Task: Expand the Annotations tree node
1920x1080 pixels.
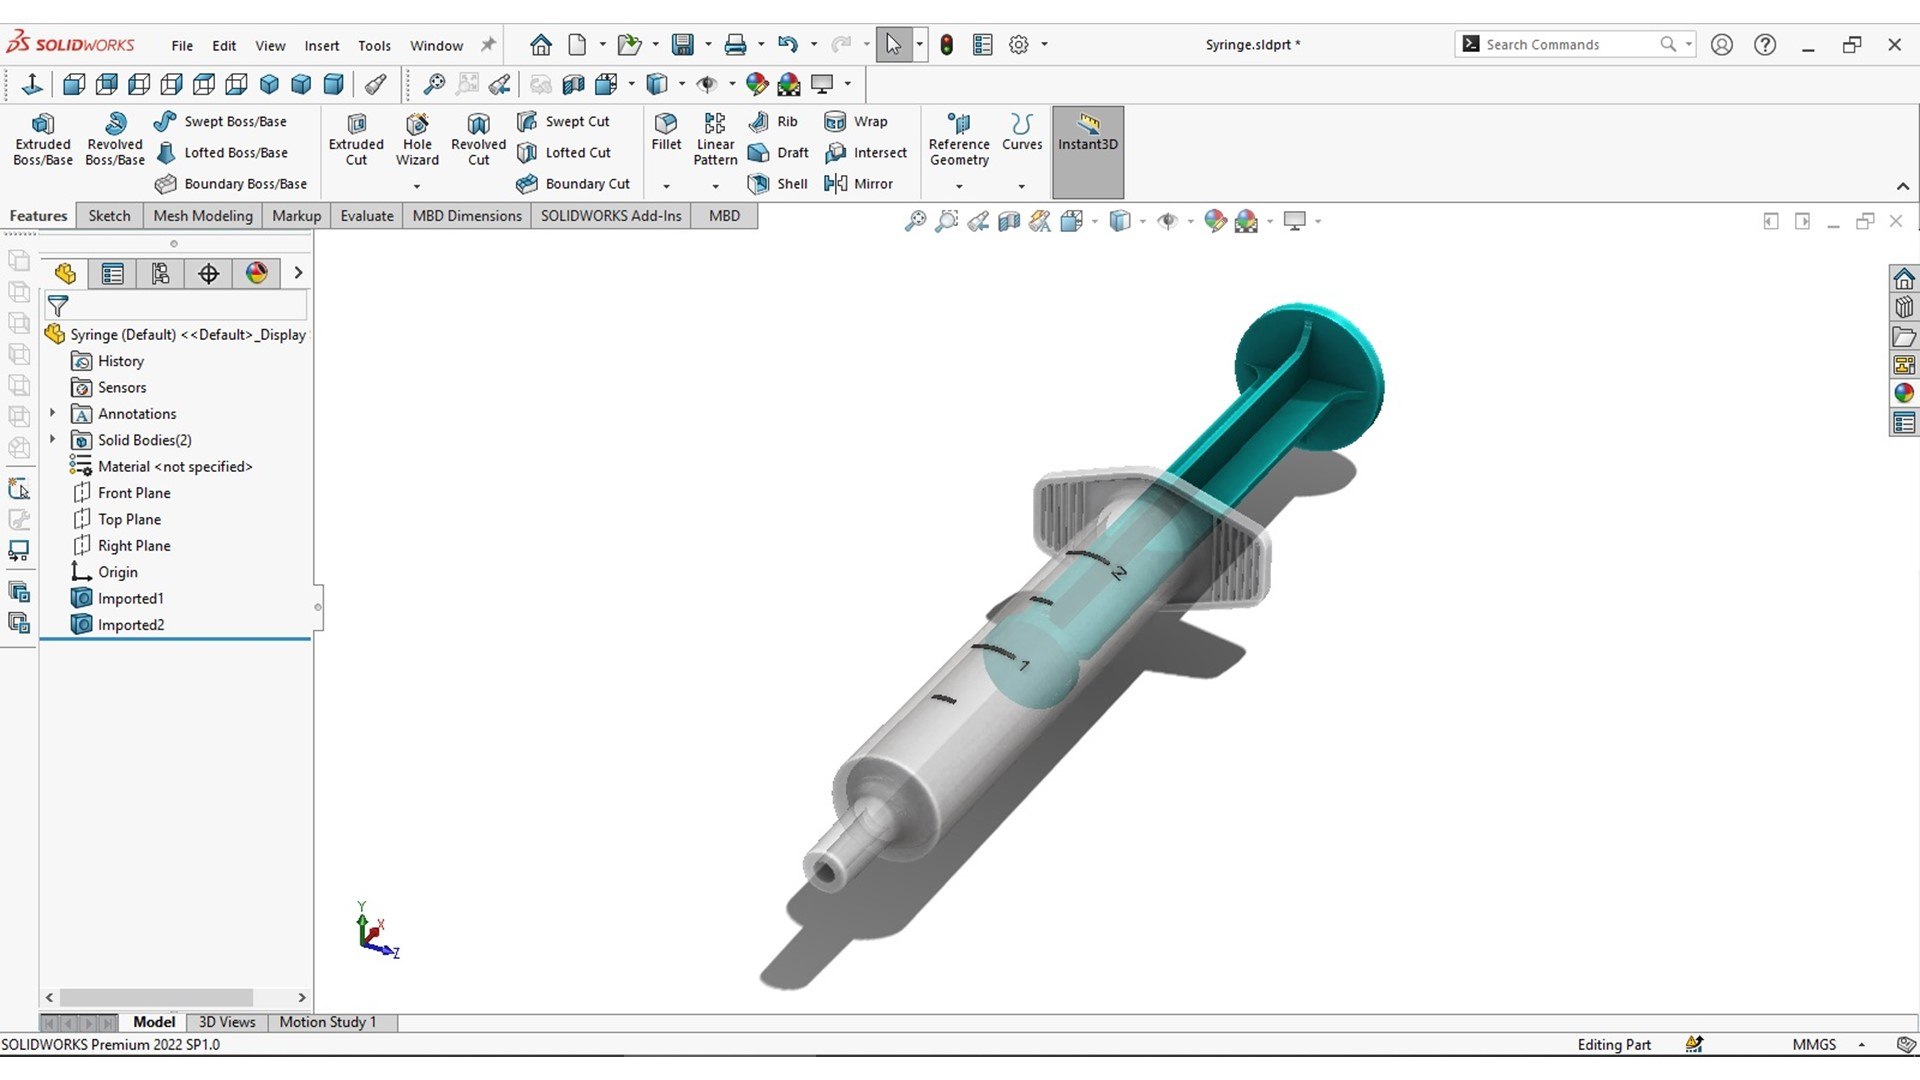Action: click(x=53, y=413)
